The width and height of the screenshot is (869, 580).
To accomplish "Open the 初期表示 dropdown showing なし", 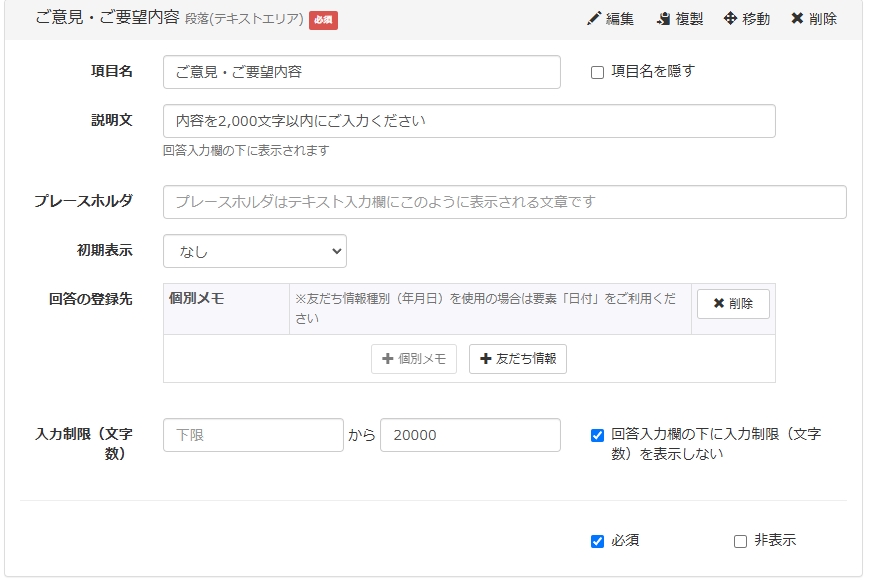I will pos(254,251).
